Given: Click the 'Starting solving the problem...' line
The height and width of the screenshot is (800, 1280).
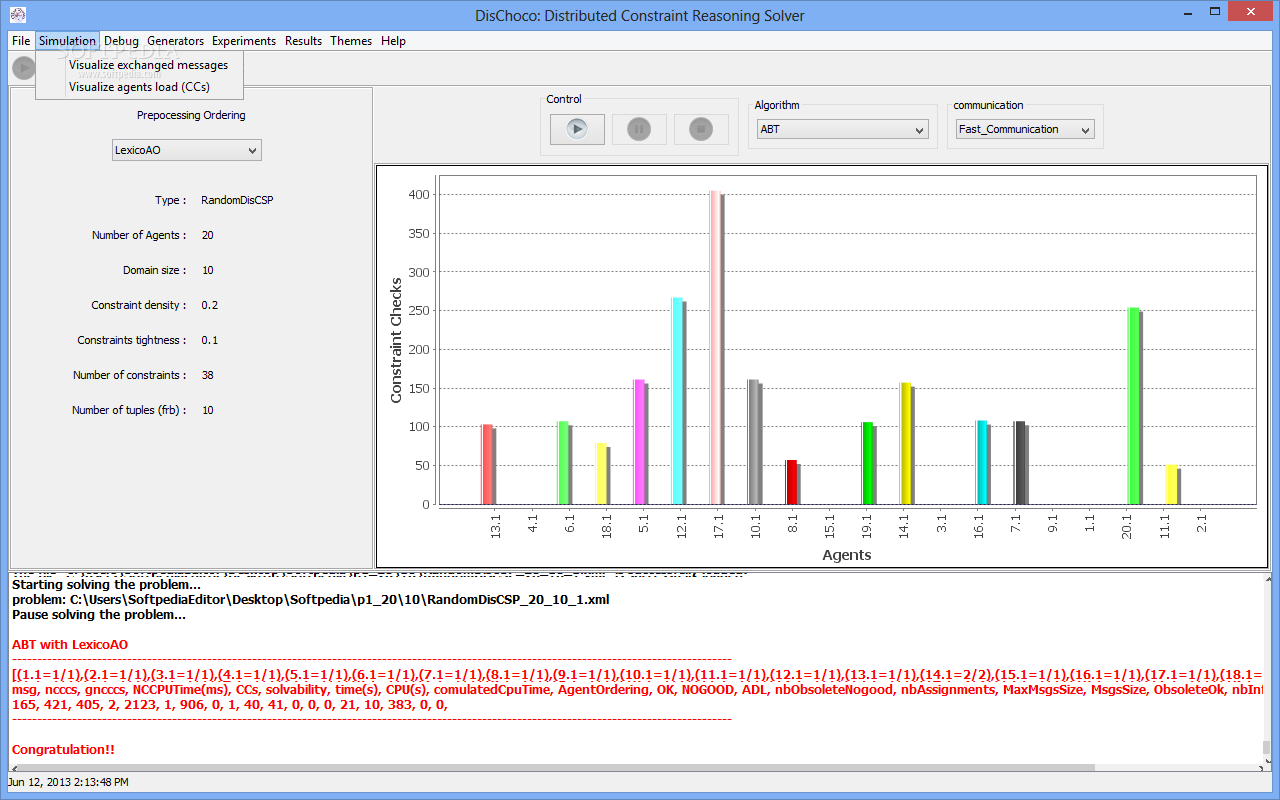Looking at the screenshot, I should point(106,585).
